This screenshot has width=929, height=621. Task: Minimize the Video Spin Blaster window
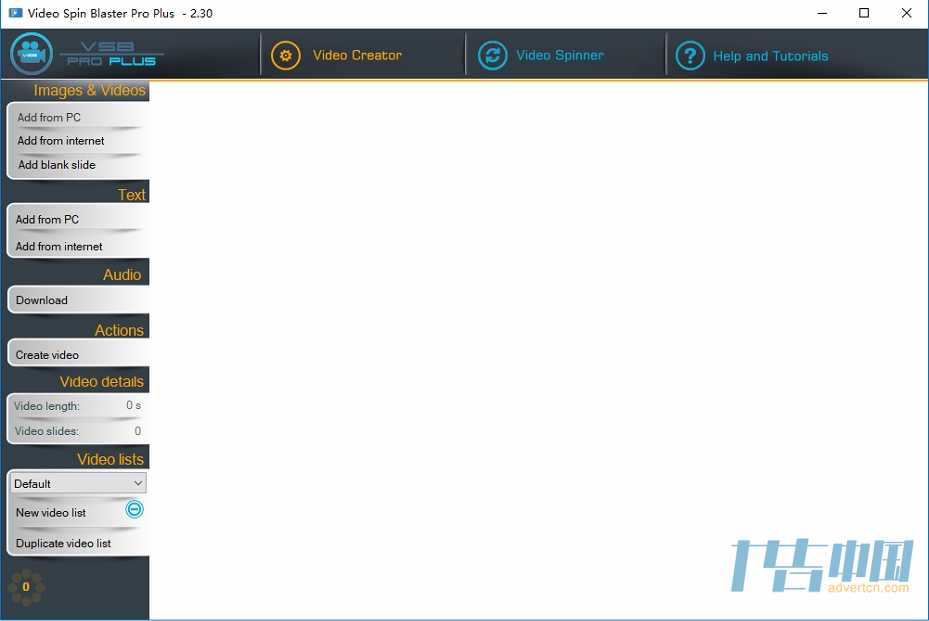tap(822, 13)
